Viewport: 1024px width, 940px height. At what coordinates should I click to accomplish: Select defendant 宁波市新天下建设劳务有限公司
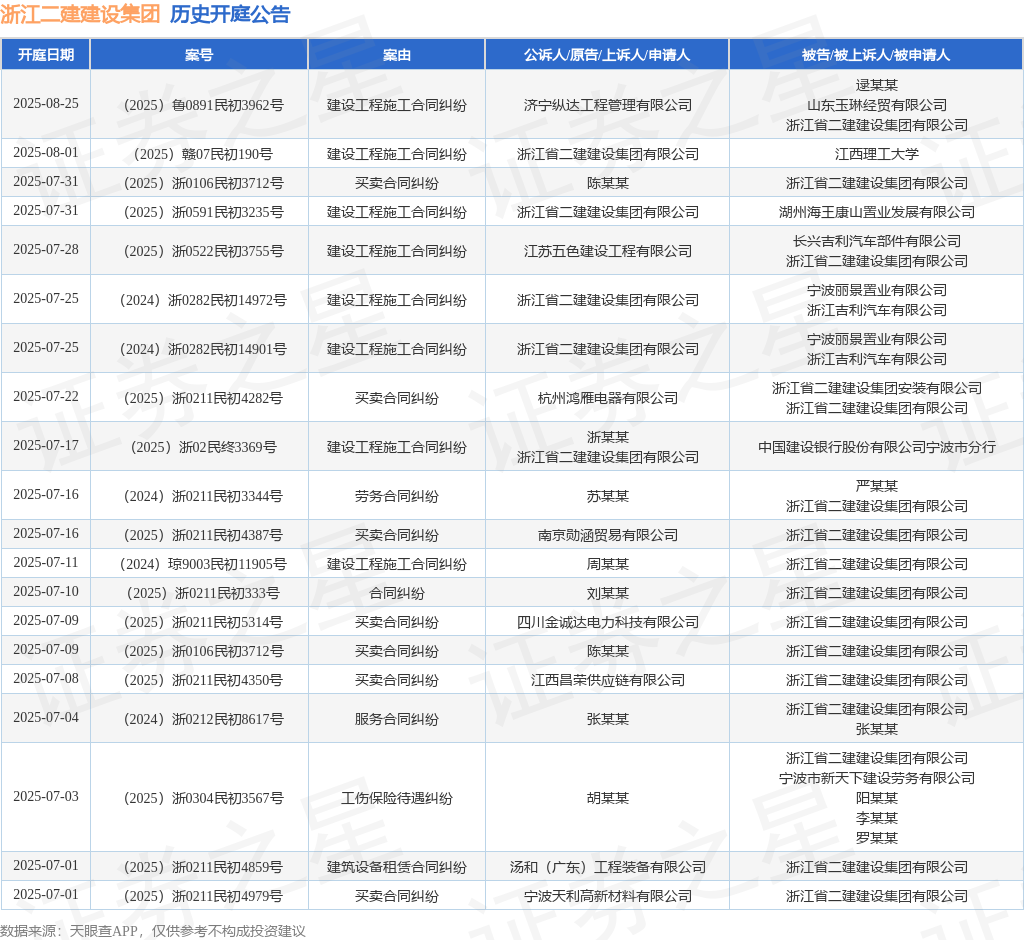[x=876, y=778]
